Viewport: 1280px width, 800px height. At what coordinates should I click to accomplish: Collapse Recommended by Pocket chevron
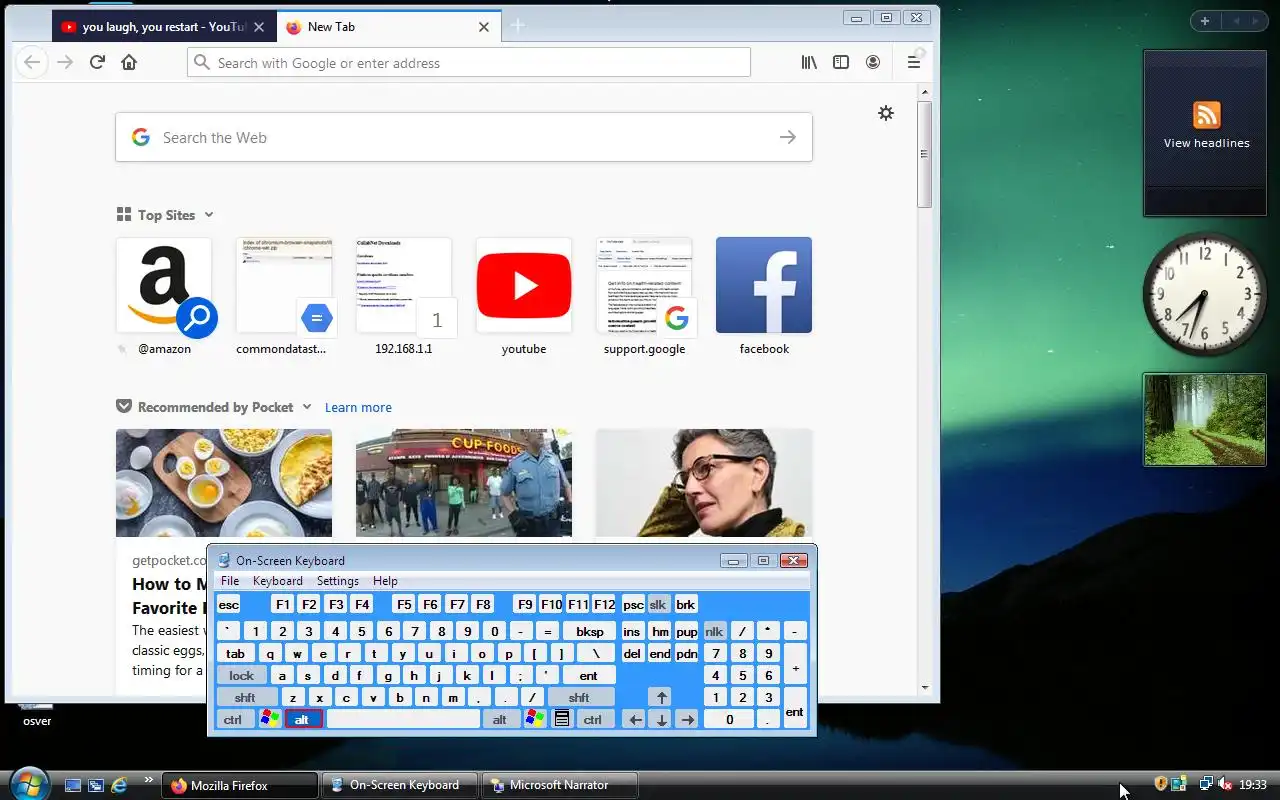[307, 407]
